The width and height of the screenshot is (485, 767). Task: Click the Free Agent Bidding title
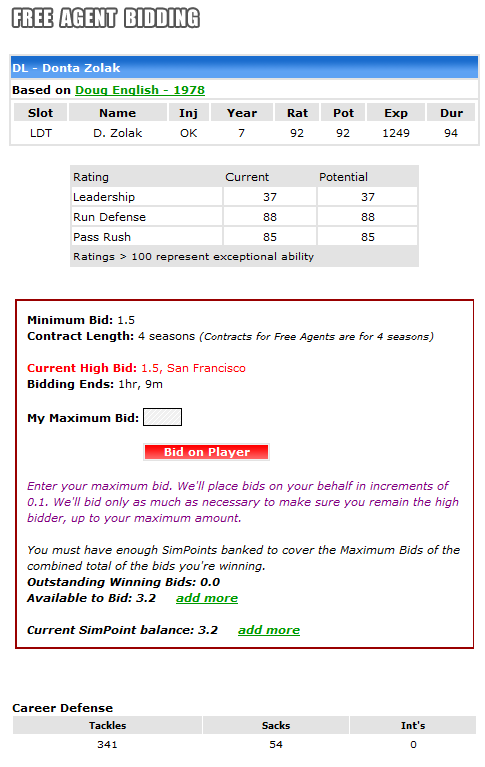106,18
